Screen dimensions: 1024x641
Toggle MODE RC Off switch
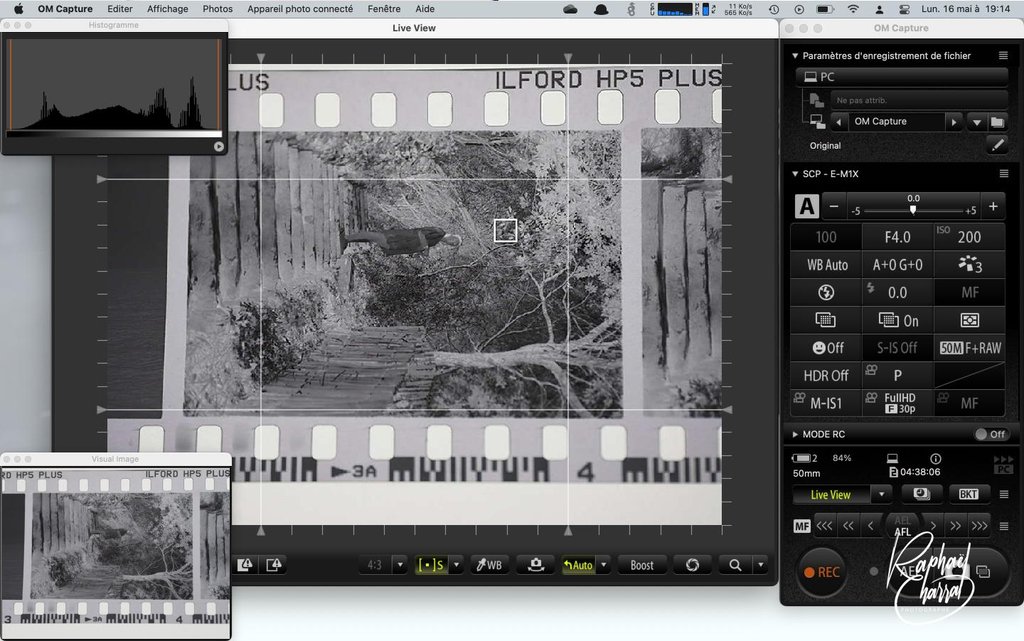point(990,435)
